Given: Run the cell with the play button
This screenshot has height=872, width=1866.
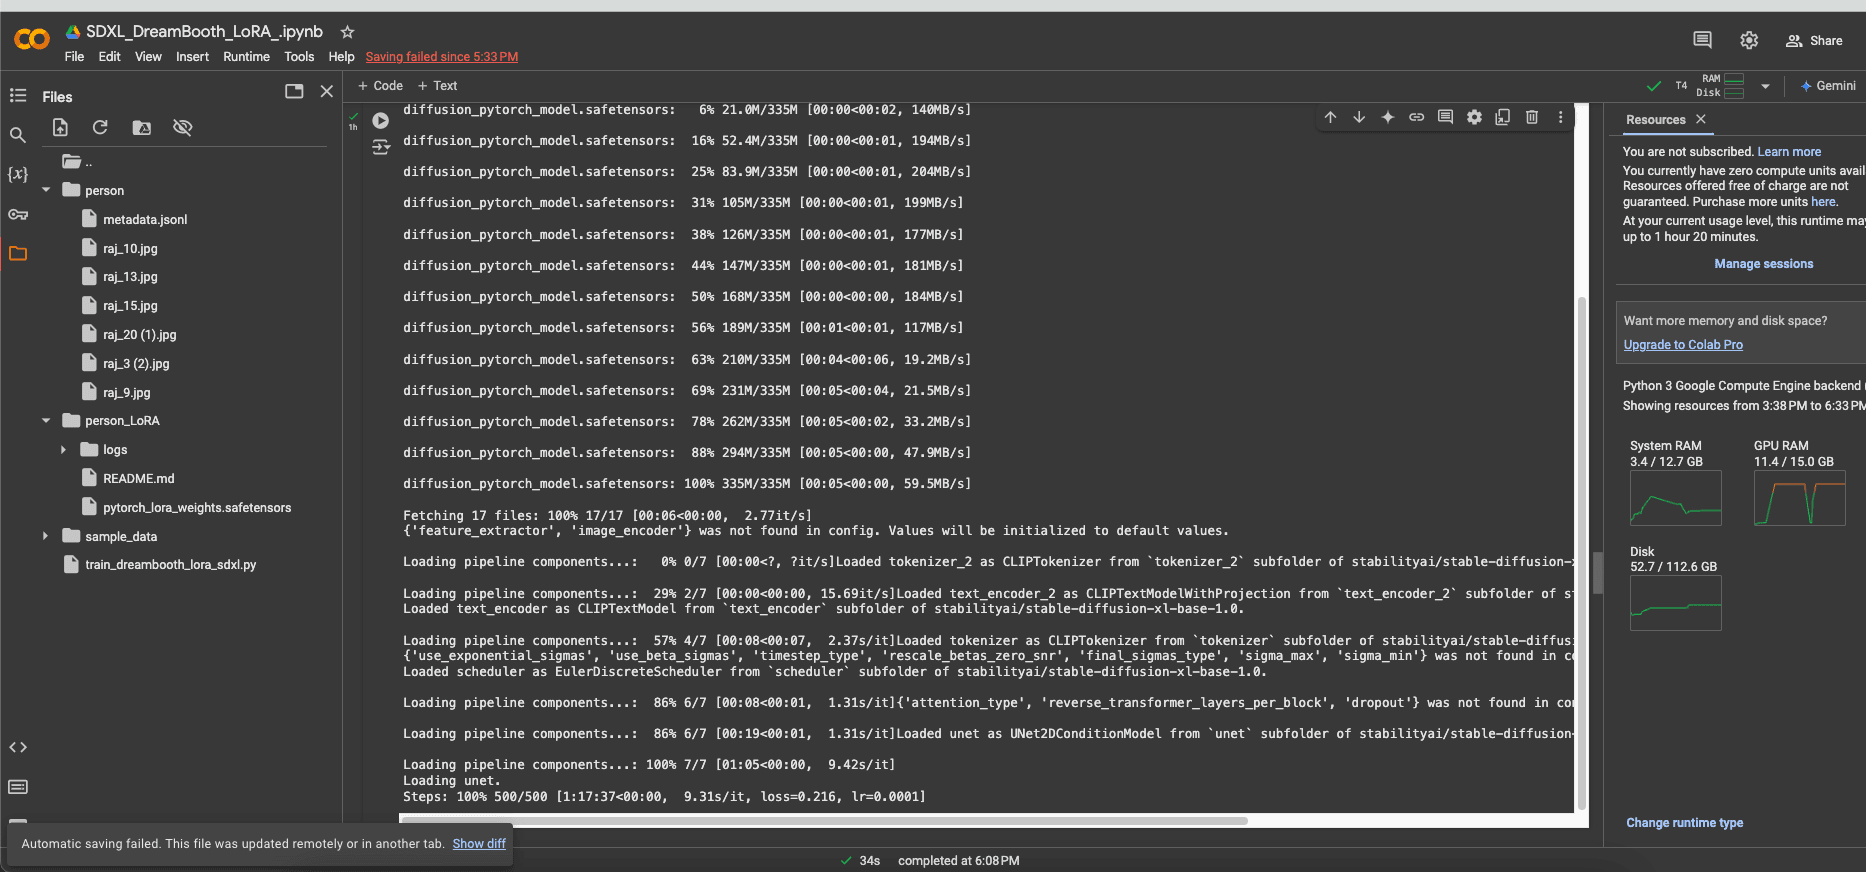Looking at the screenshot, I should 380,121.
